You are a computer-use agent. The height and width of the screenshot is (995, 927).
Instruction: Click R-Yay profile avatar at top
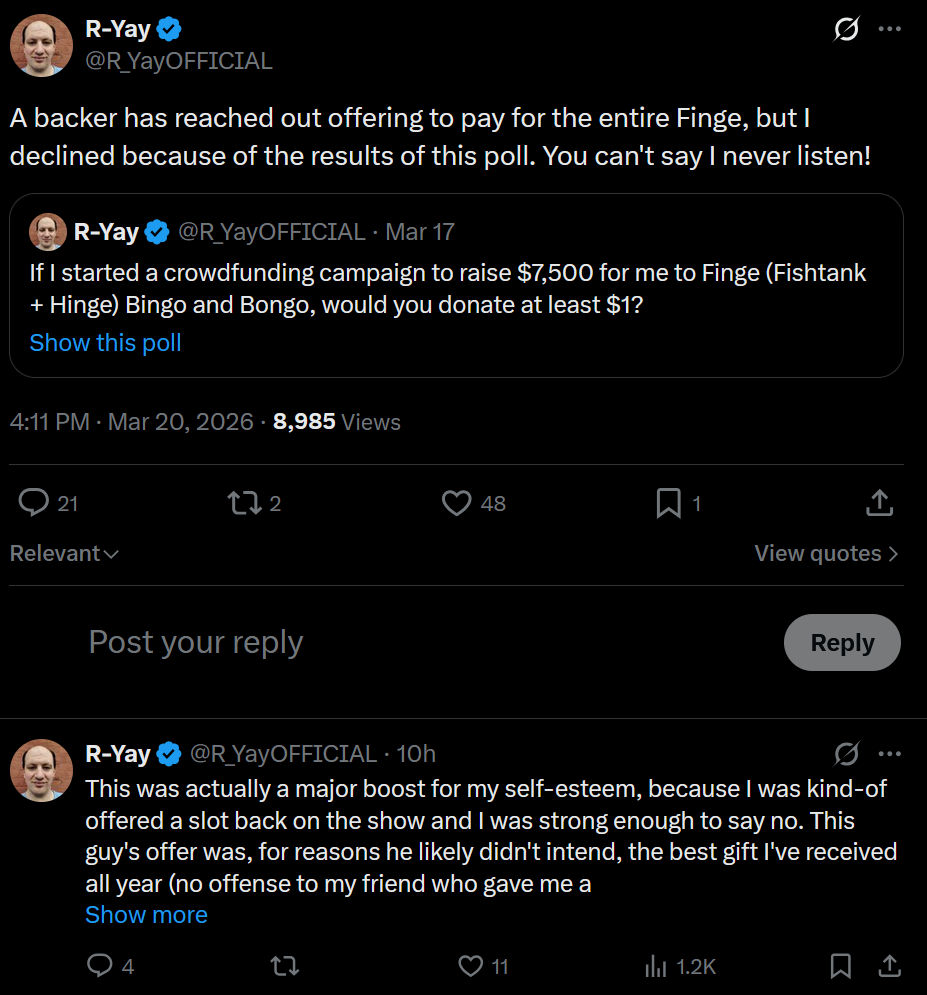[x=40, y=45]
